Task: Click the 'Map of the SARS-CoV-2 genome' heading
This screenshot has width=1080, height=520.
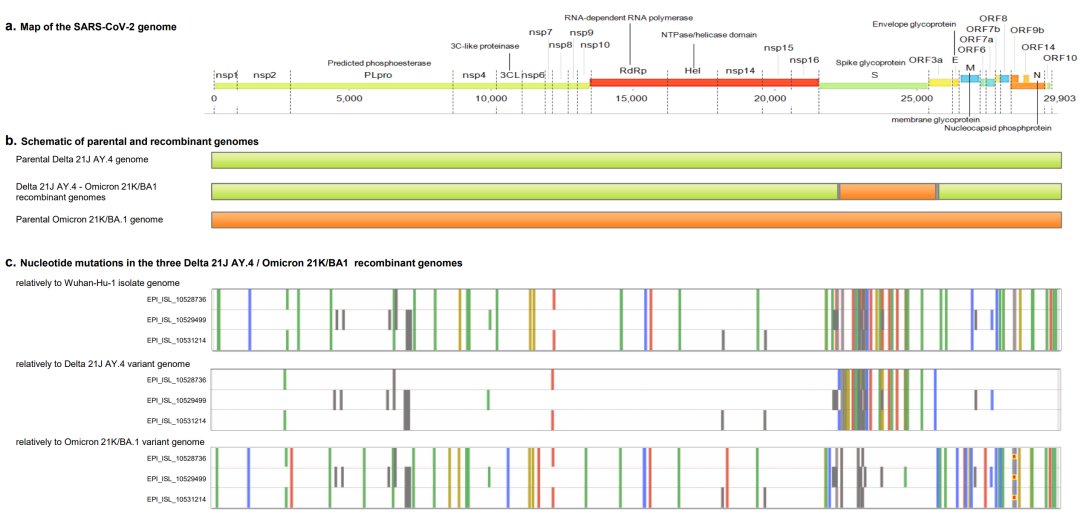Action: pos(98,25)
